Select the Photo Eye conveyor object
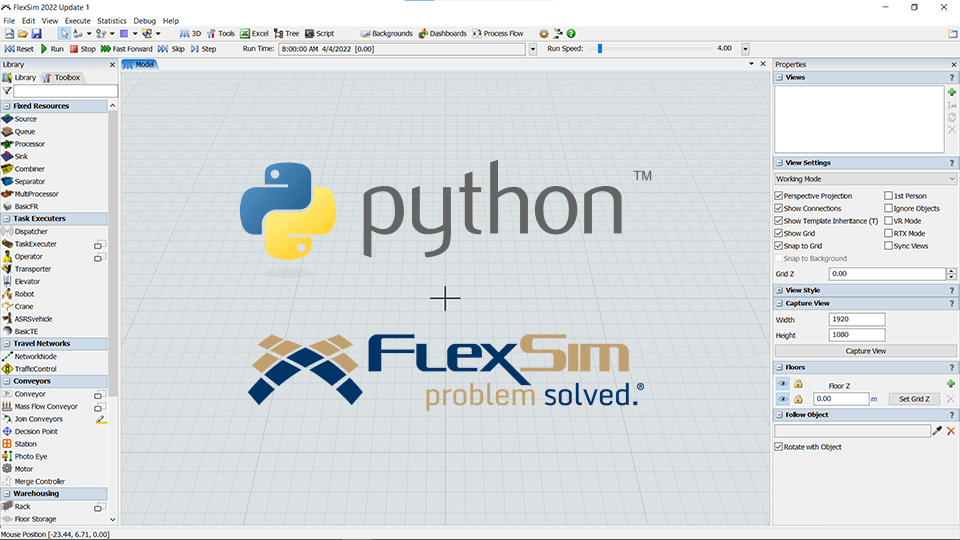Viewport: 960px width, 540px height. pyautogui.click(x=24, y=456)
